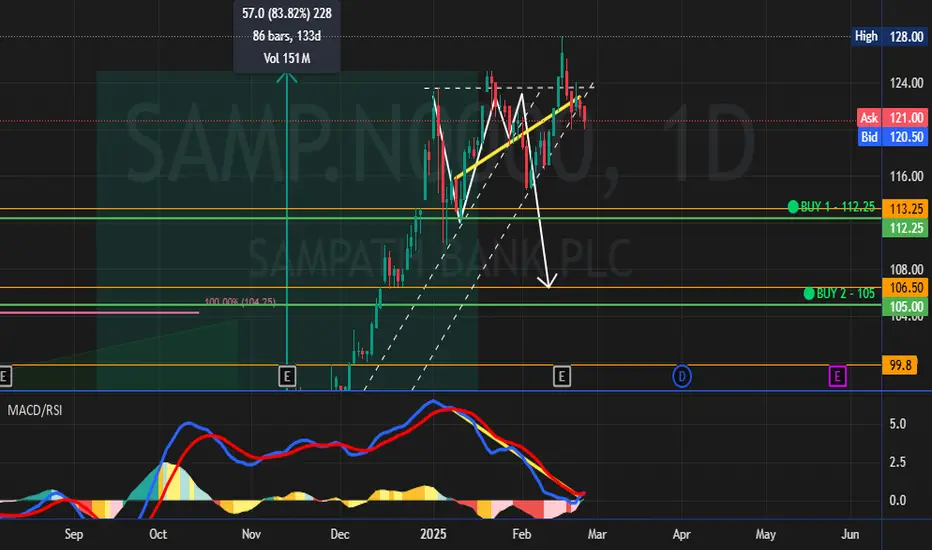Click the Mar label on time axis

tap(597, 534)
